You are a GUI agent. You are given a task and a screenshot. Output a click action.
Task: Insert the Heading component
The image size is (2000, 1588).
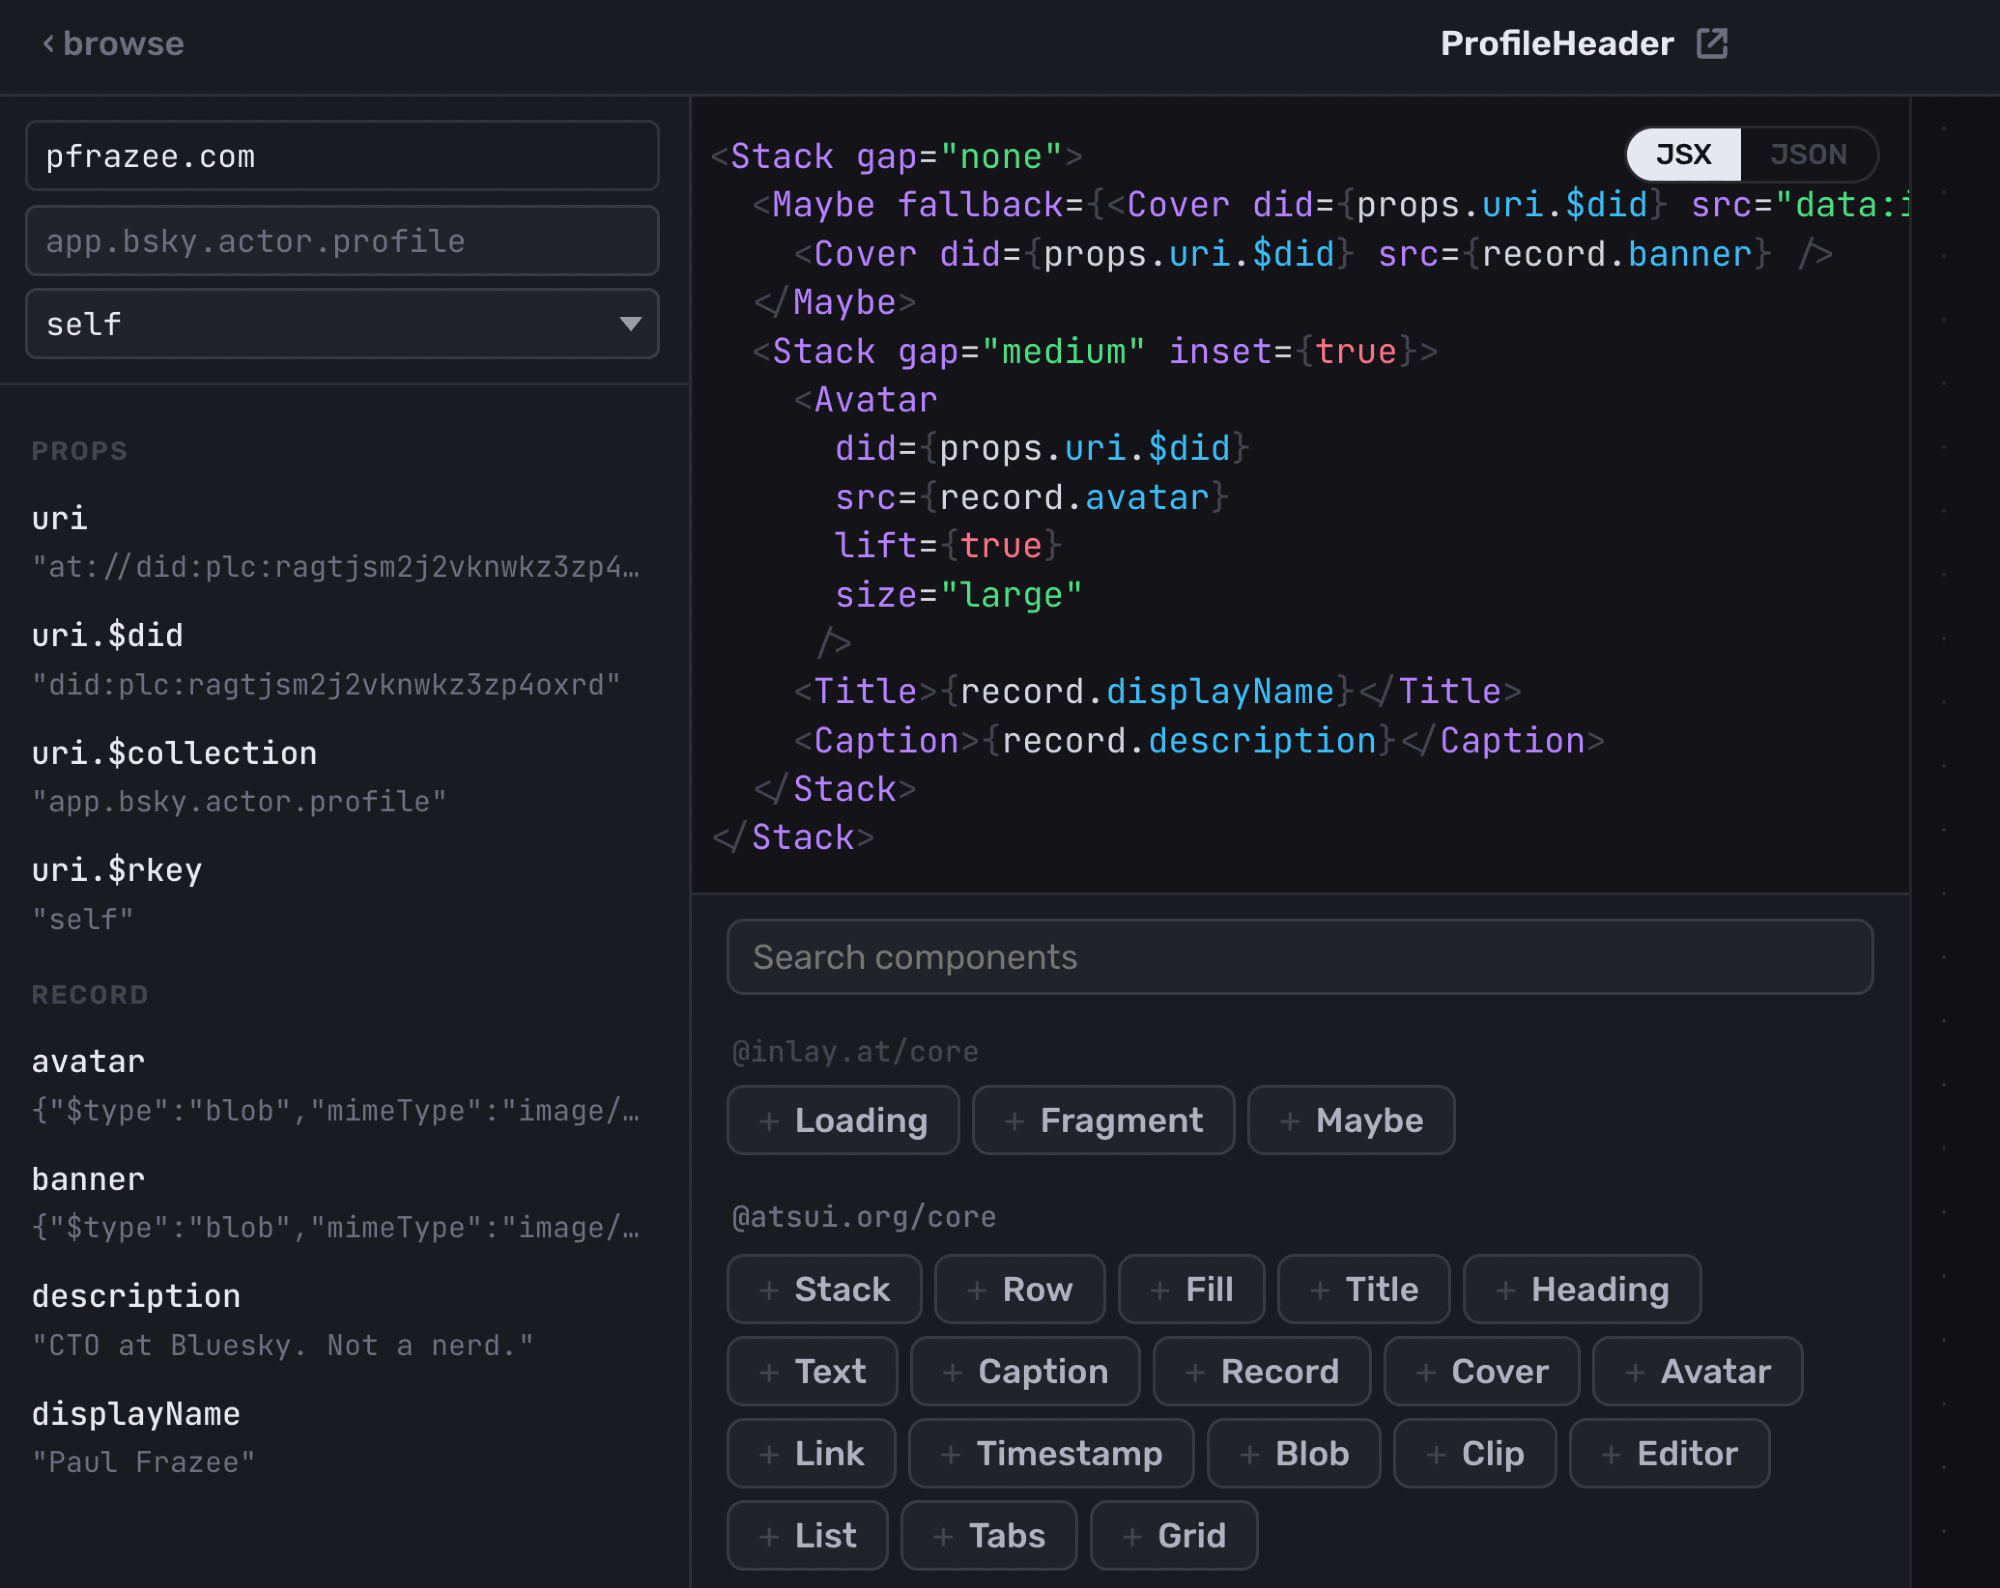pyautogui.click(x=1582, y=1289)
